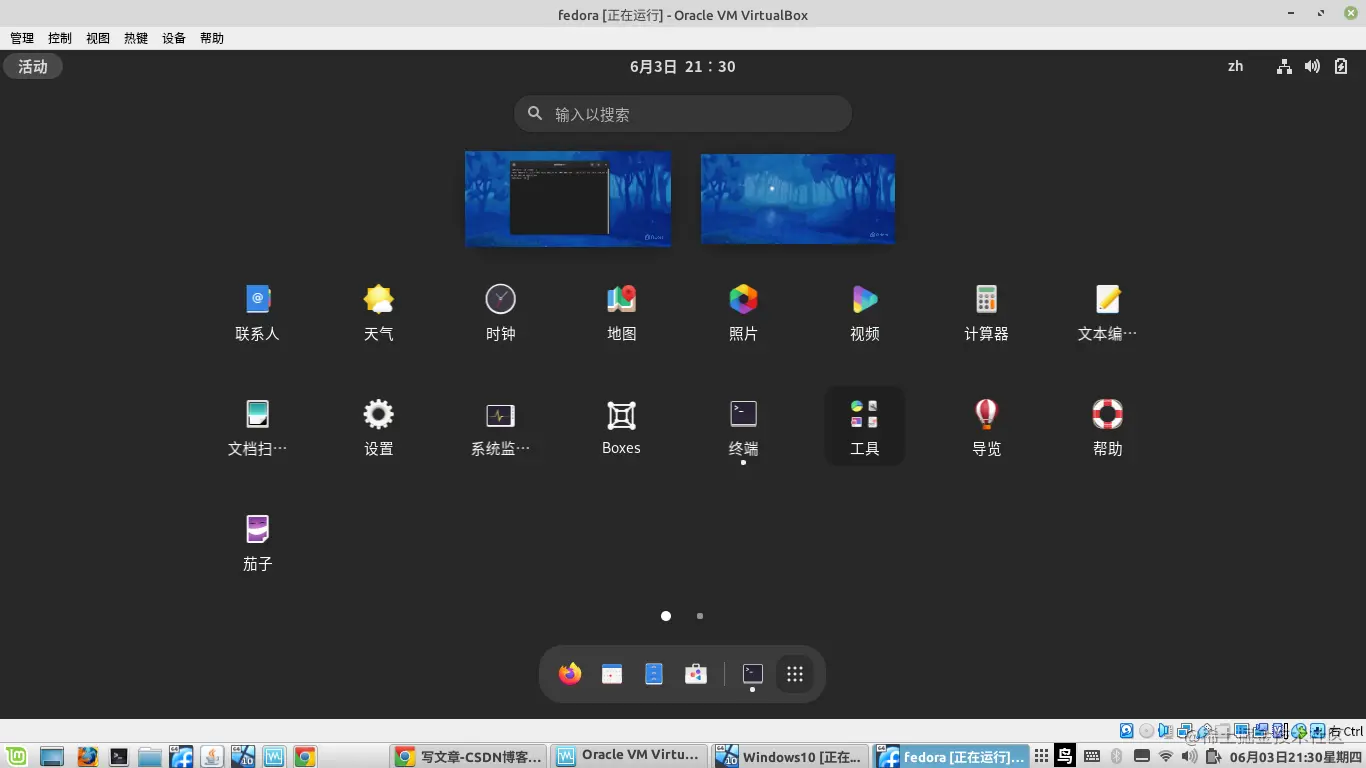
Task: Open 设置 (Settings) gear icon
Action: tap(379, 429)
